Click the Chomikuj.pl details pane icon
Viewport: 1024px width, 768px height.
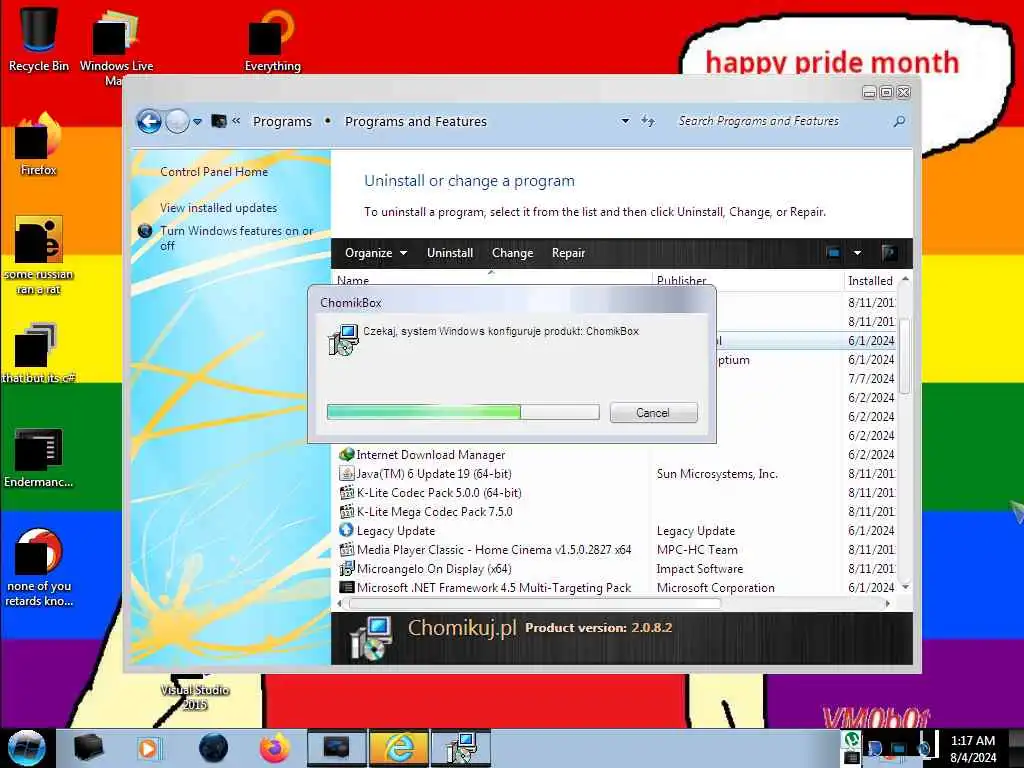pos(372,638)
